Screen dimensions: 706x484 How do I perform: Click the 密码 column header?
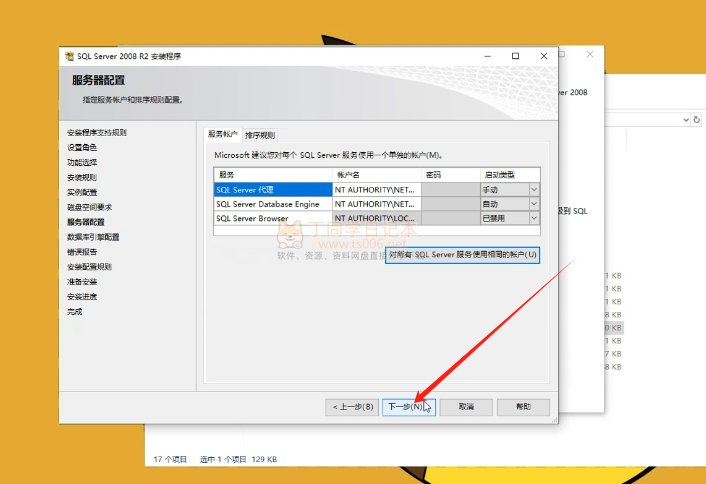click(451, 175)
